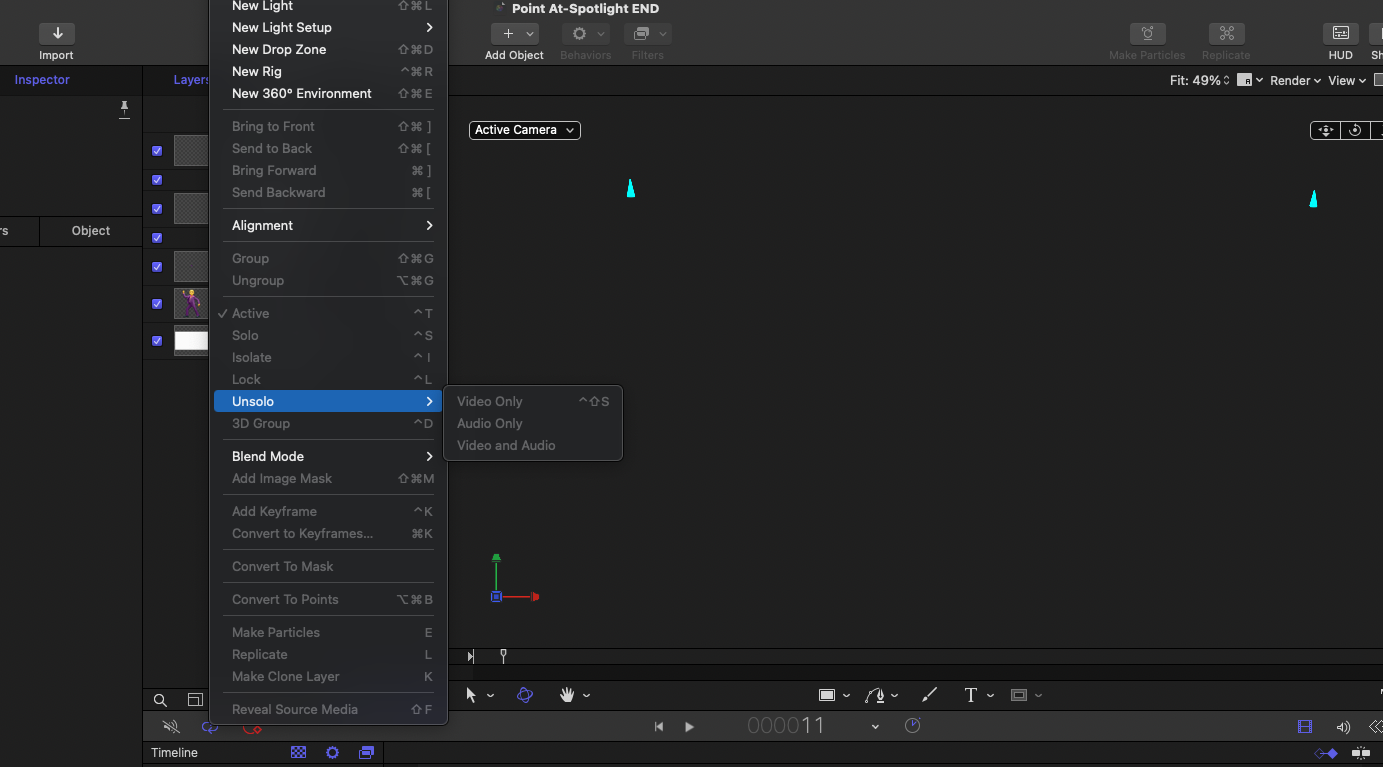
Task: Expand the Select tool chevron
Action: 490,696
